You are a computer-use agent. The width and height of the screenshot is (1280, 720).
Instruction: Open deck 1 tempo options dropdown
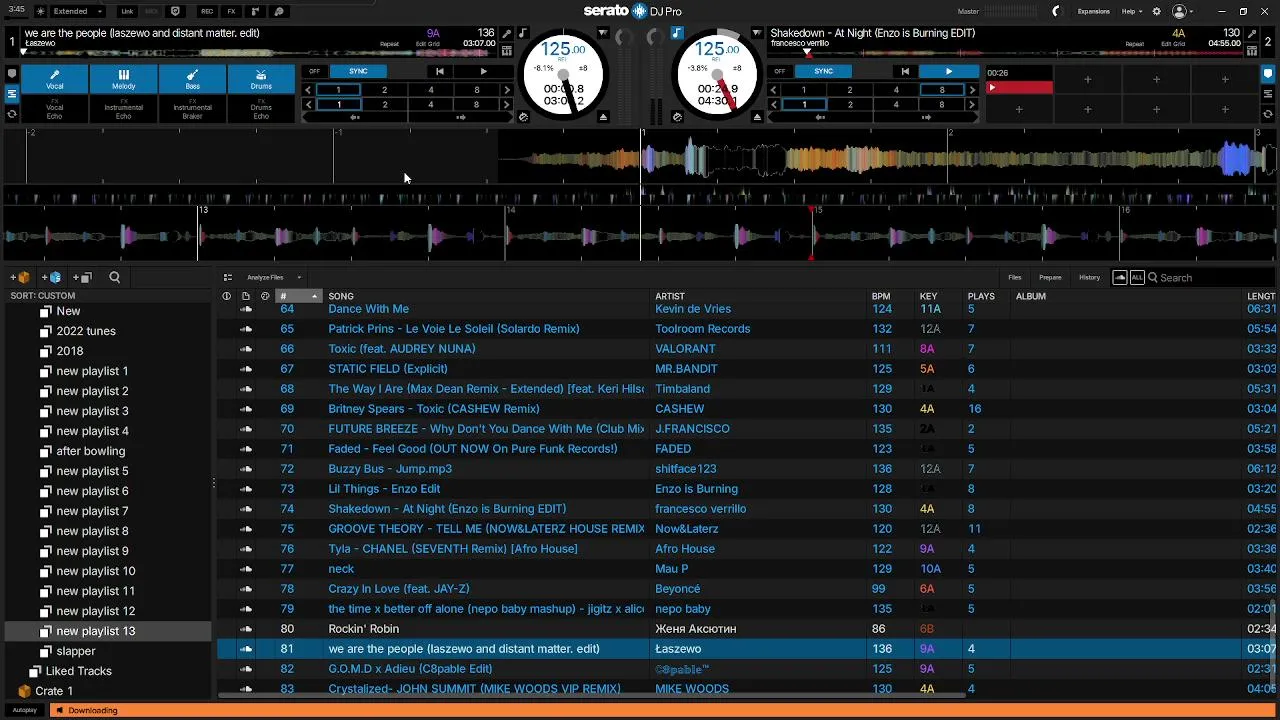coord(602,33)
